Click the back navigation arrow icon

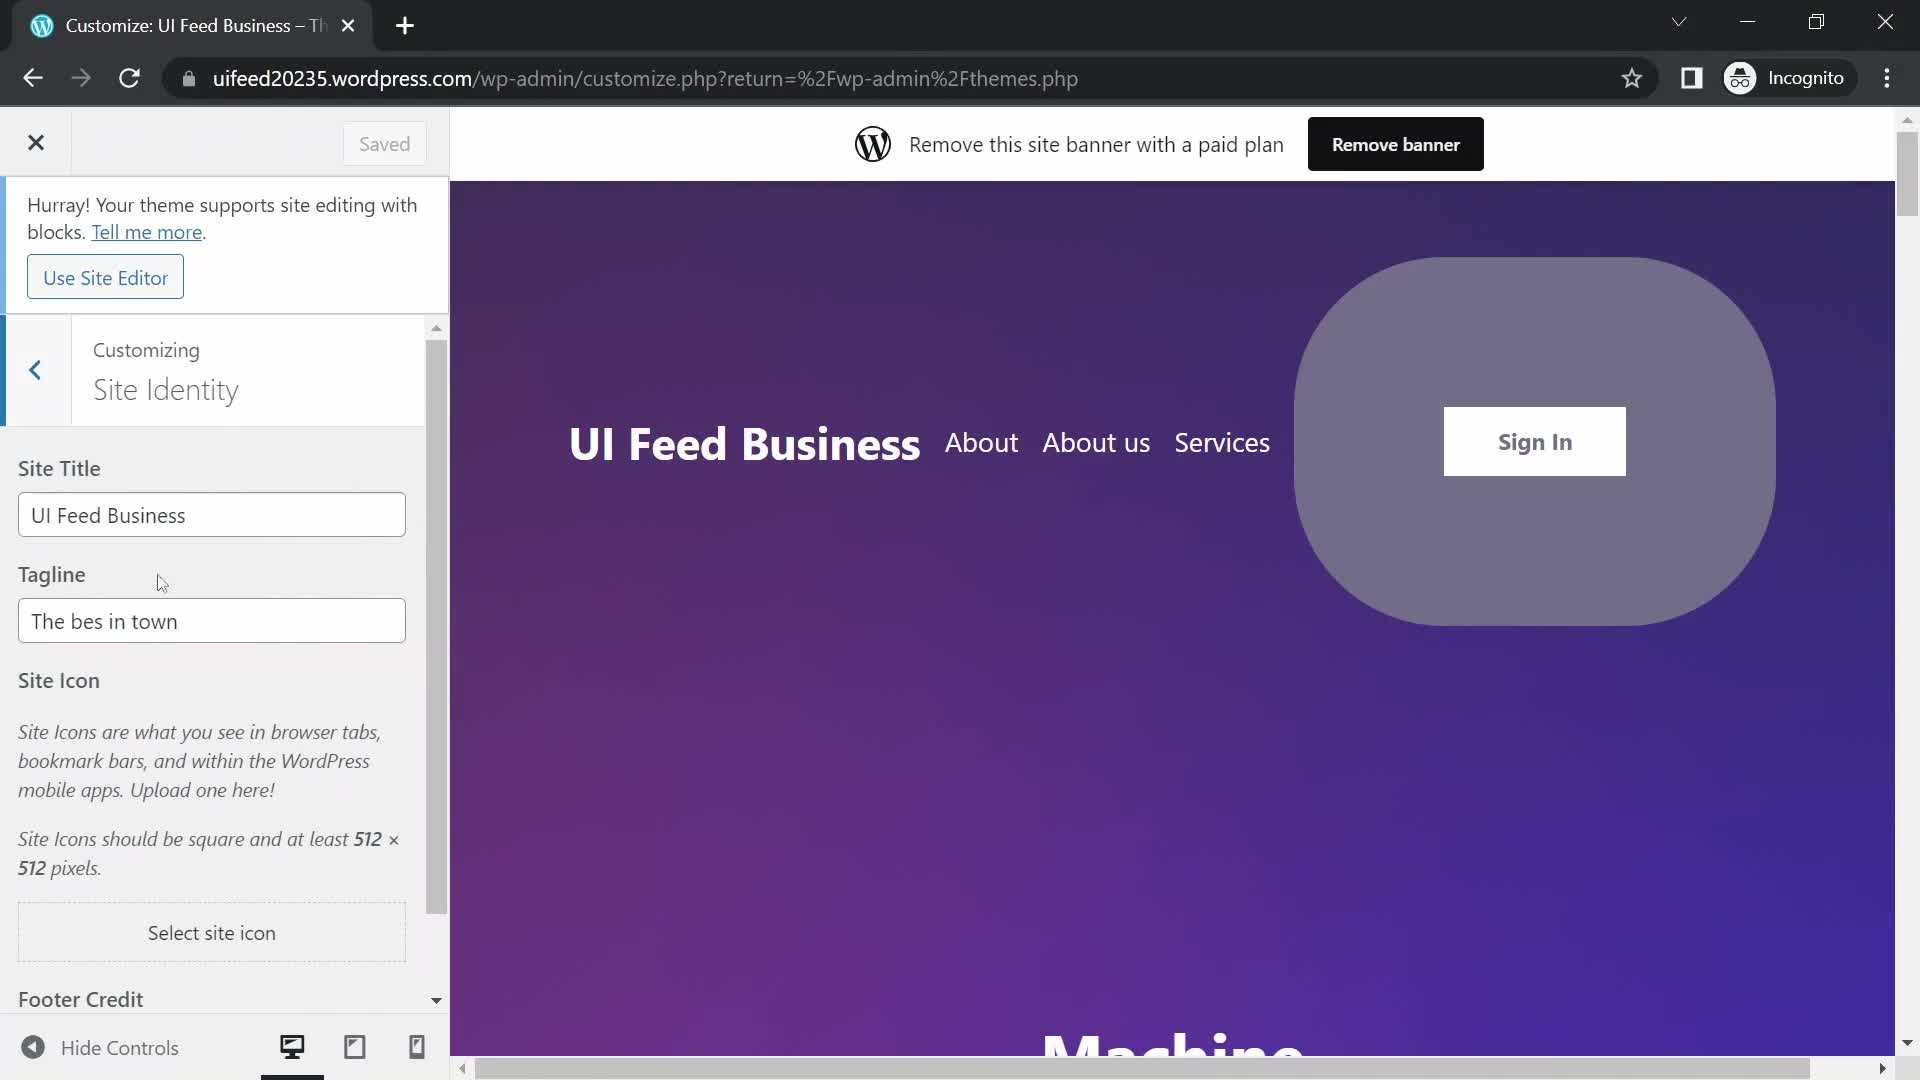[36, 371]
